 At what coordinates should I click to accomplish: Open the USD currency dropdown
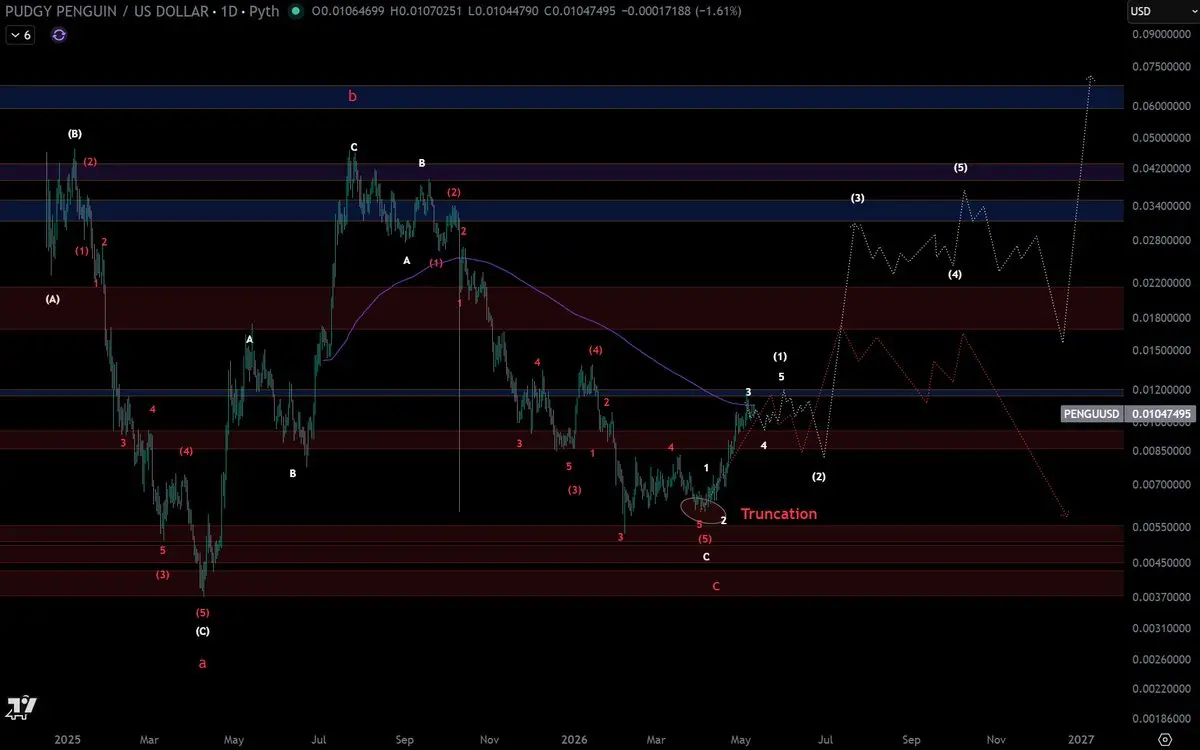1161,11
